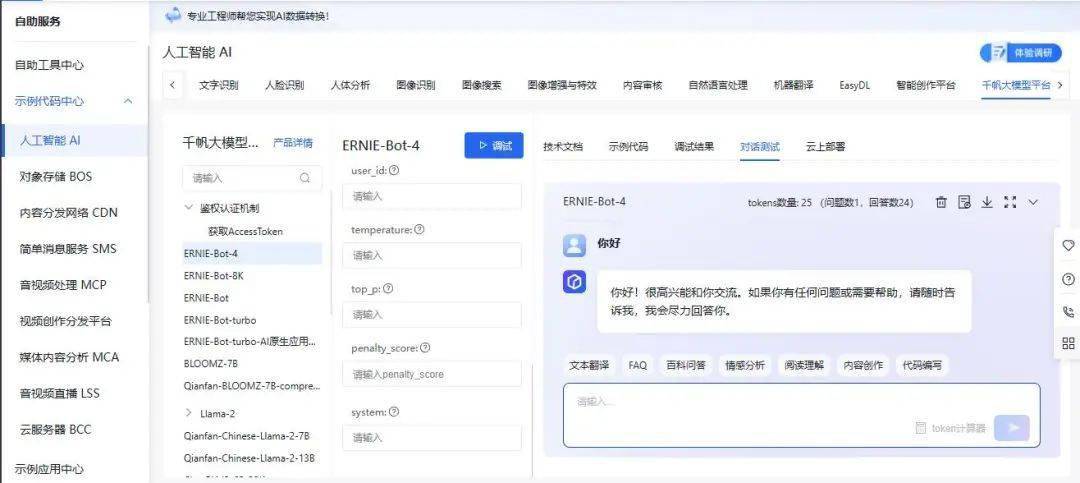1080x483 pixels.
Task: Click the user_id help question icon
Action: [395, 170]
